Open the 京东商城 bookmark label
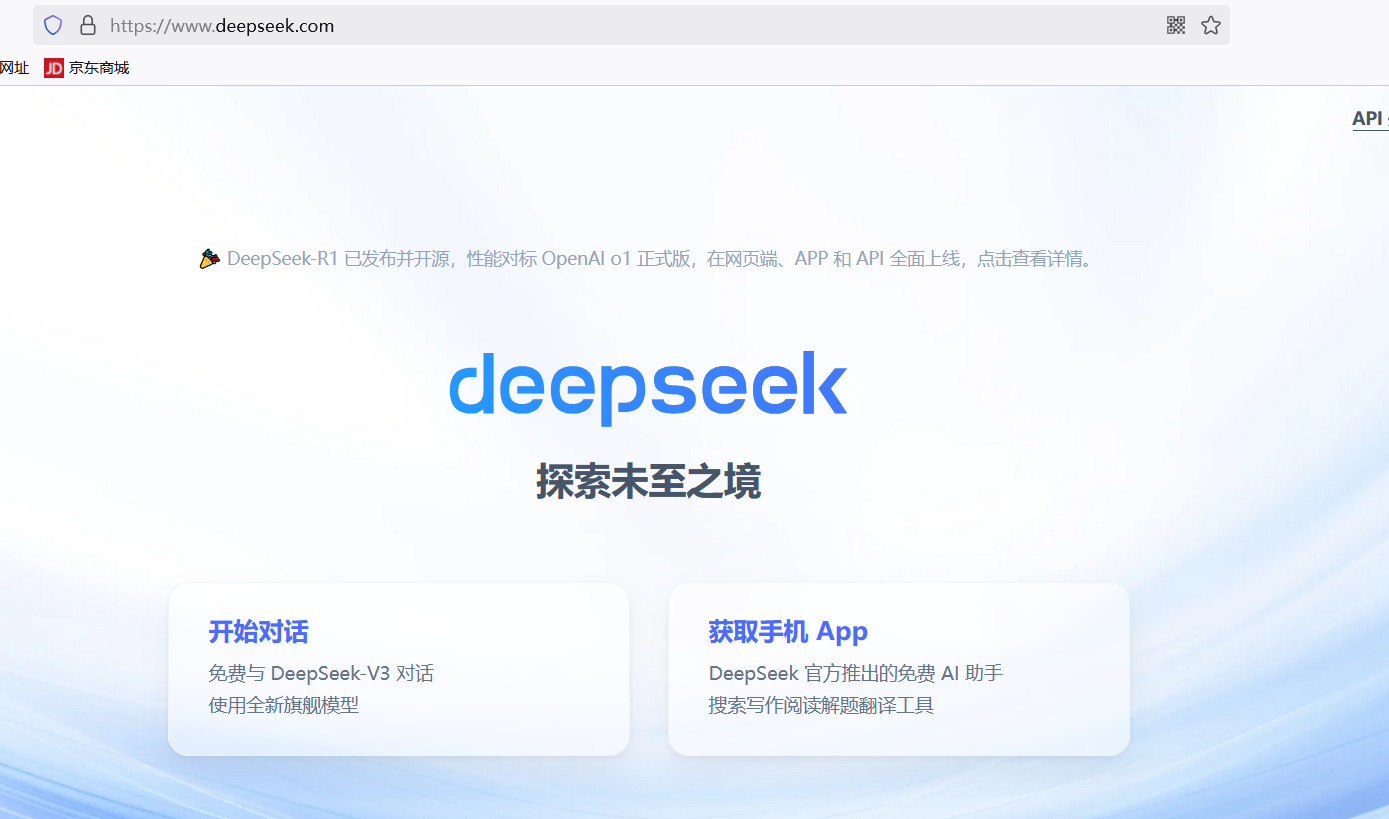 point(99,68)
